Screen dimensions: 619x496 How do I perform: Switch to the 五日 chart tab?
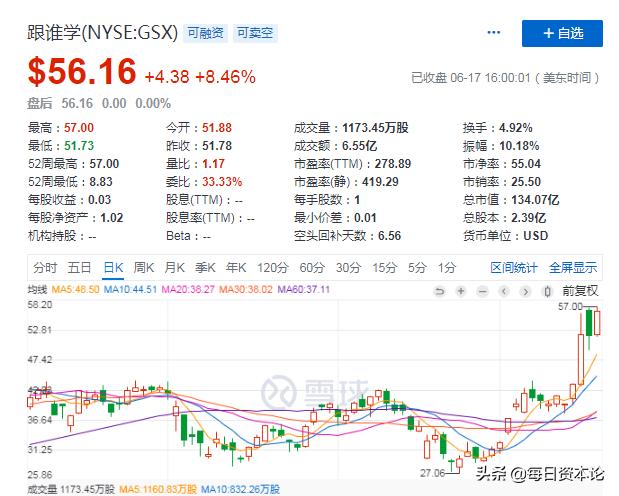(x=79, y=268)
